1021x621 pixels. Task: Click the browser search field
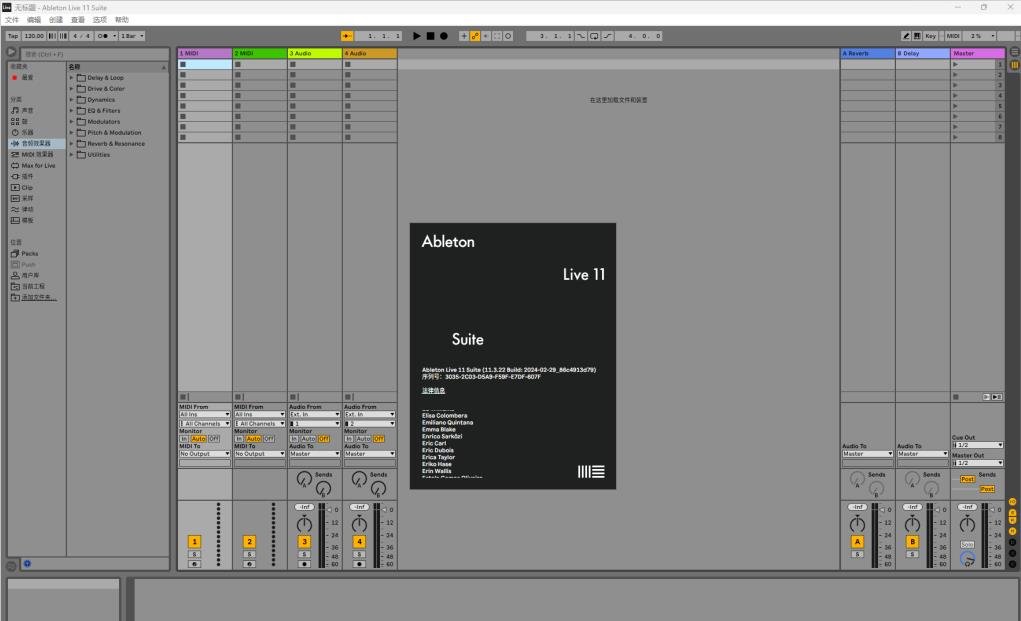point(94,54)
